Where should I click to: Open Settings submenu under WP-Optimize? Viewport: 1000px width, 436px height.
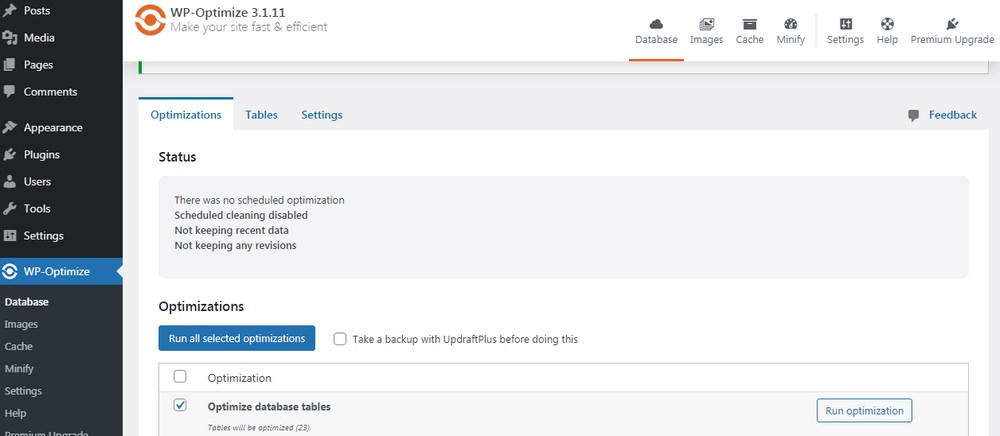click(x=23, y=391)
